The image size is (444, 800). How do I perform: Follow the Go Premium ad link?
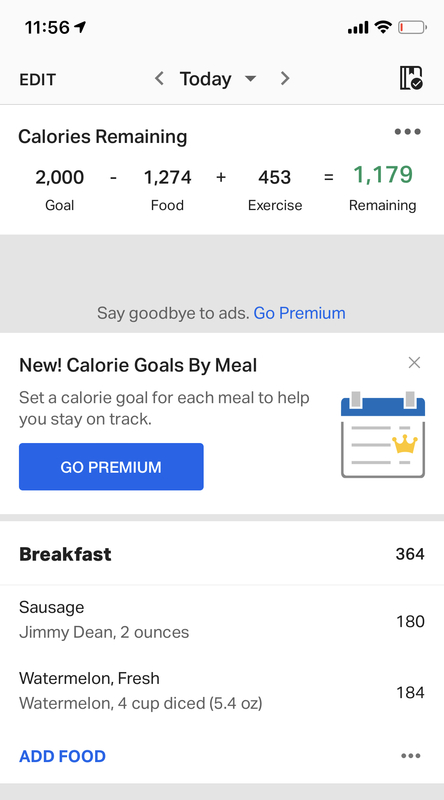click(300, 313)
